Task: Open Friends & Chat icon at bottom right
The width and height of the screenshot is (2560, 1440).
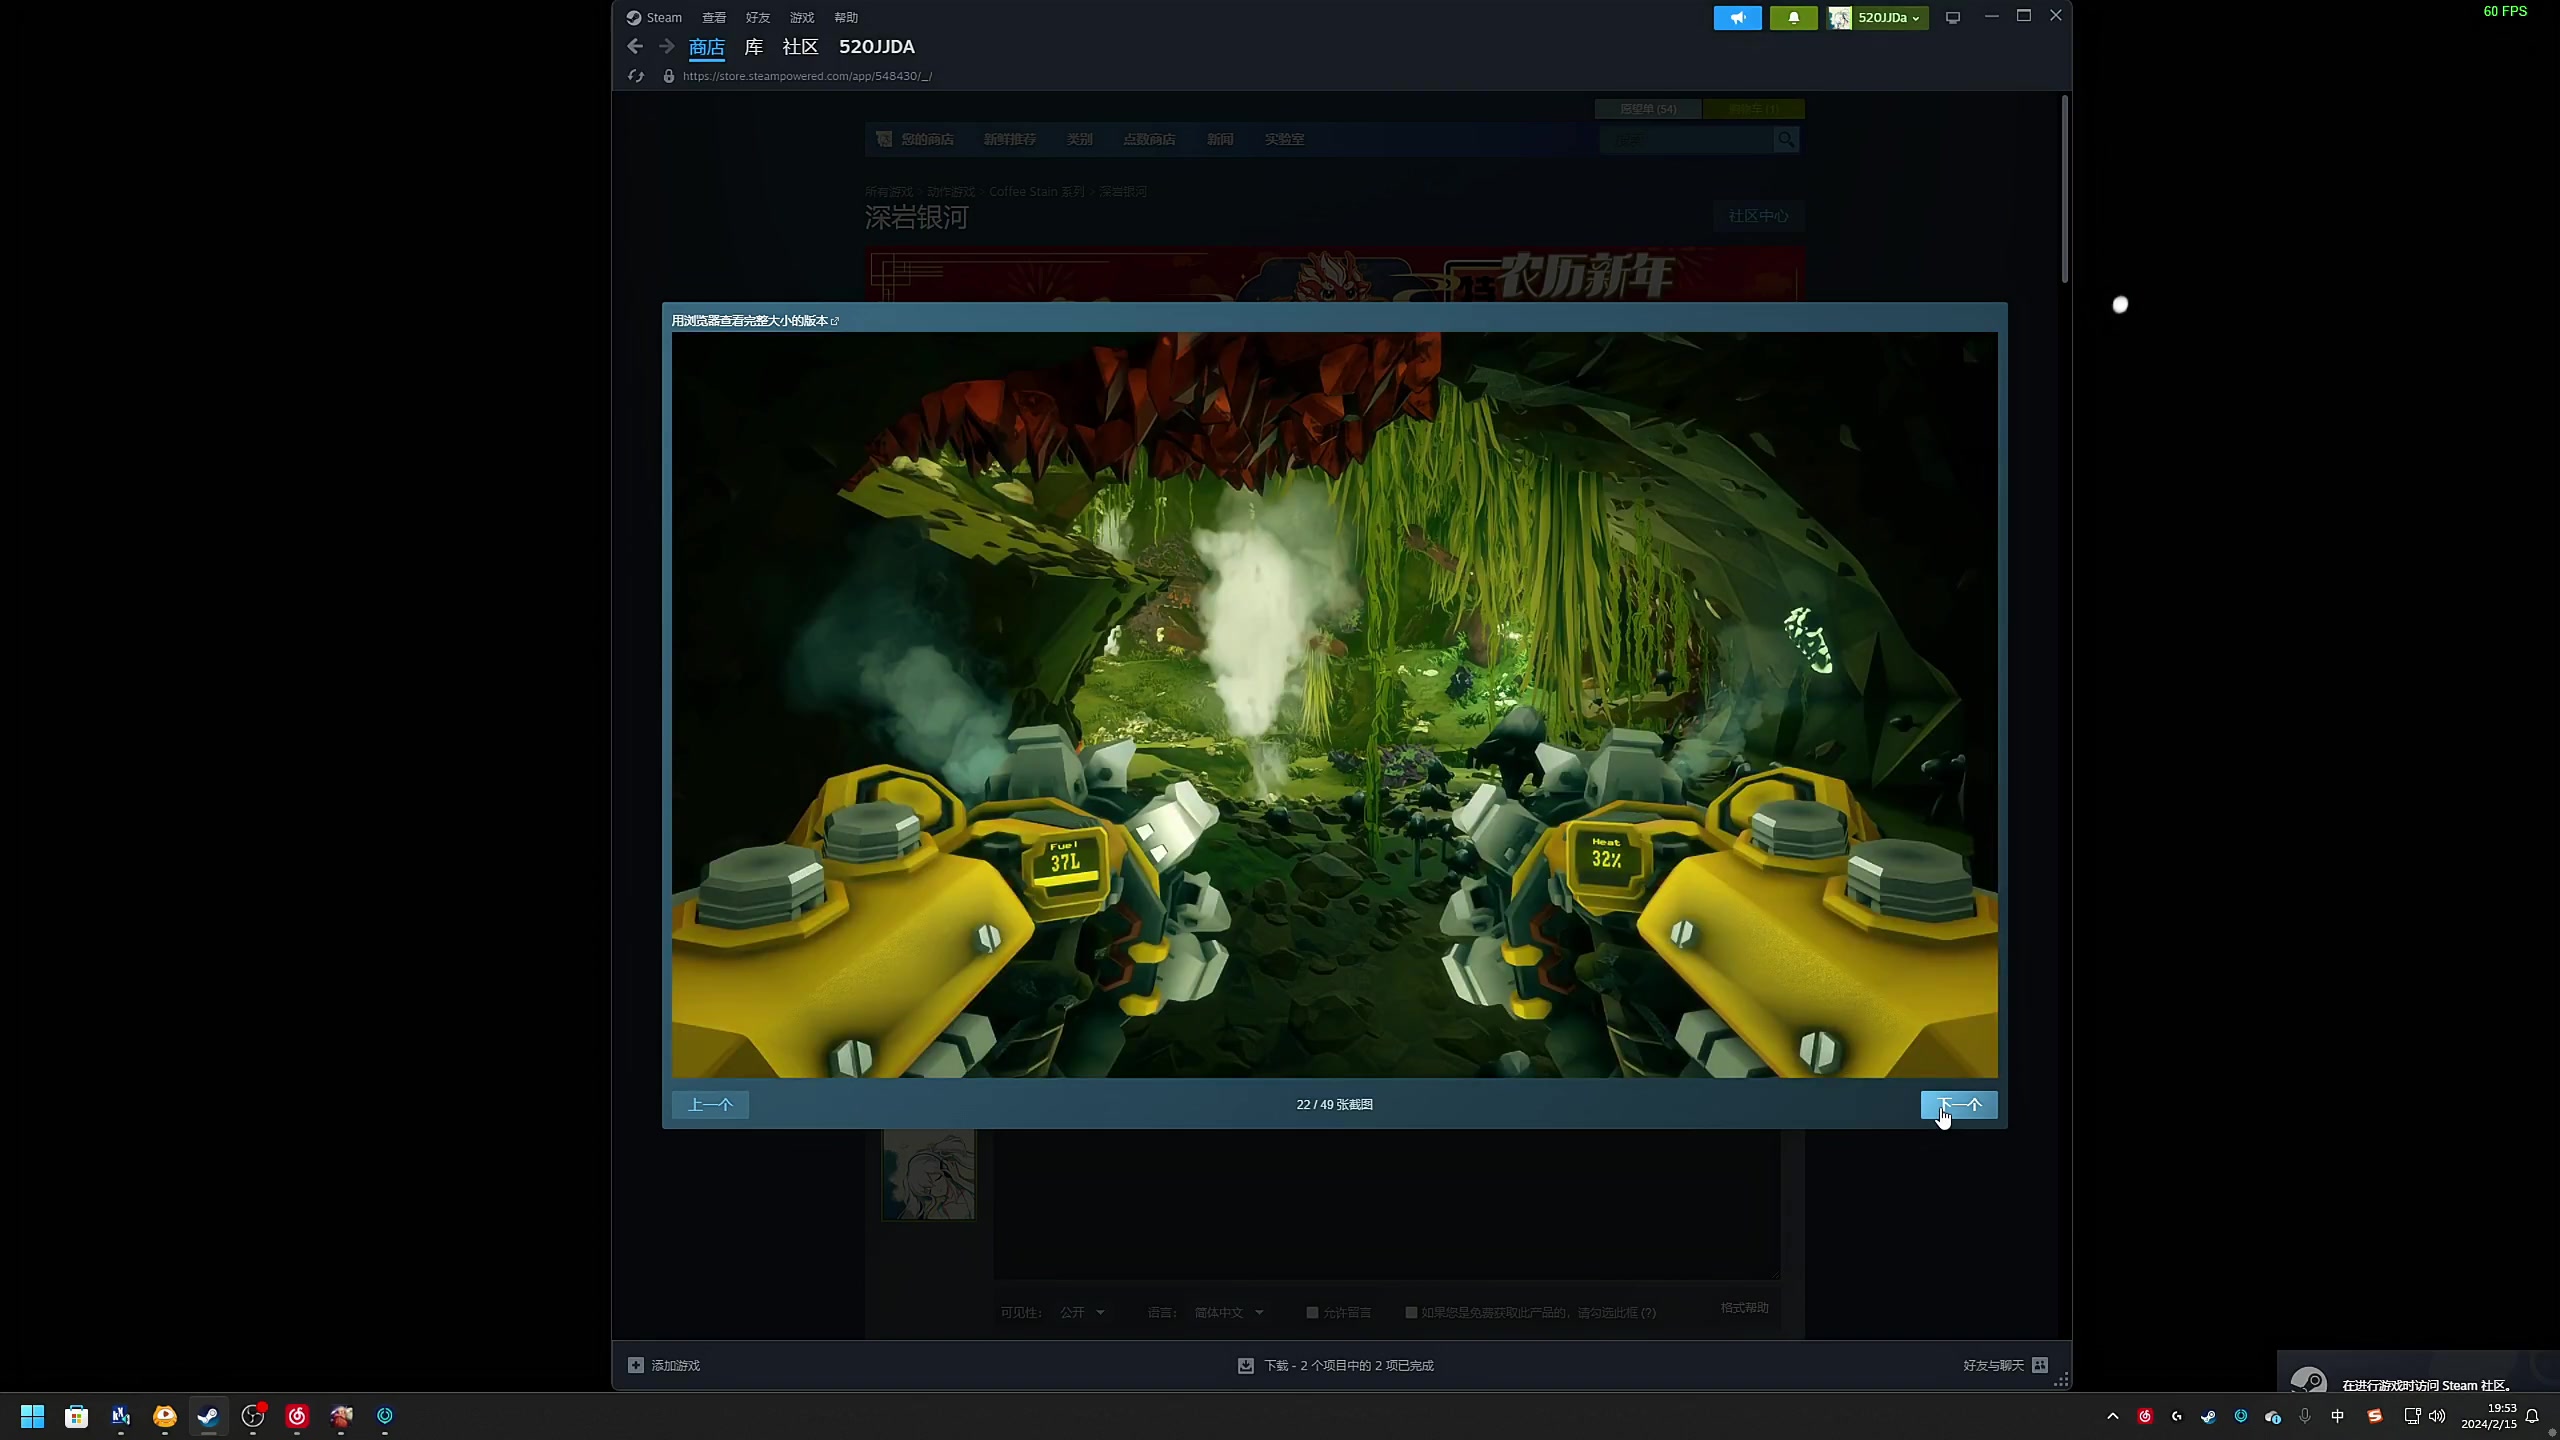Action: click(2040, 1365)
